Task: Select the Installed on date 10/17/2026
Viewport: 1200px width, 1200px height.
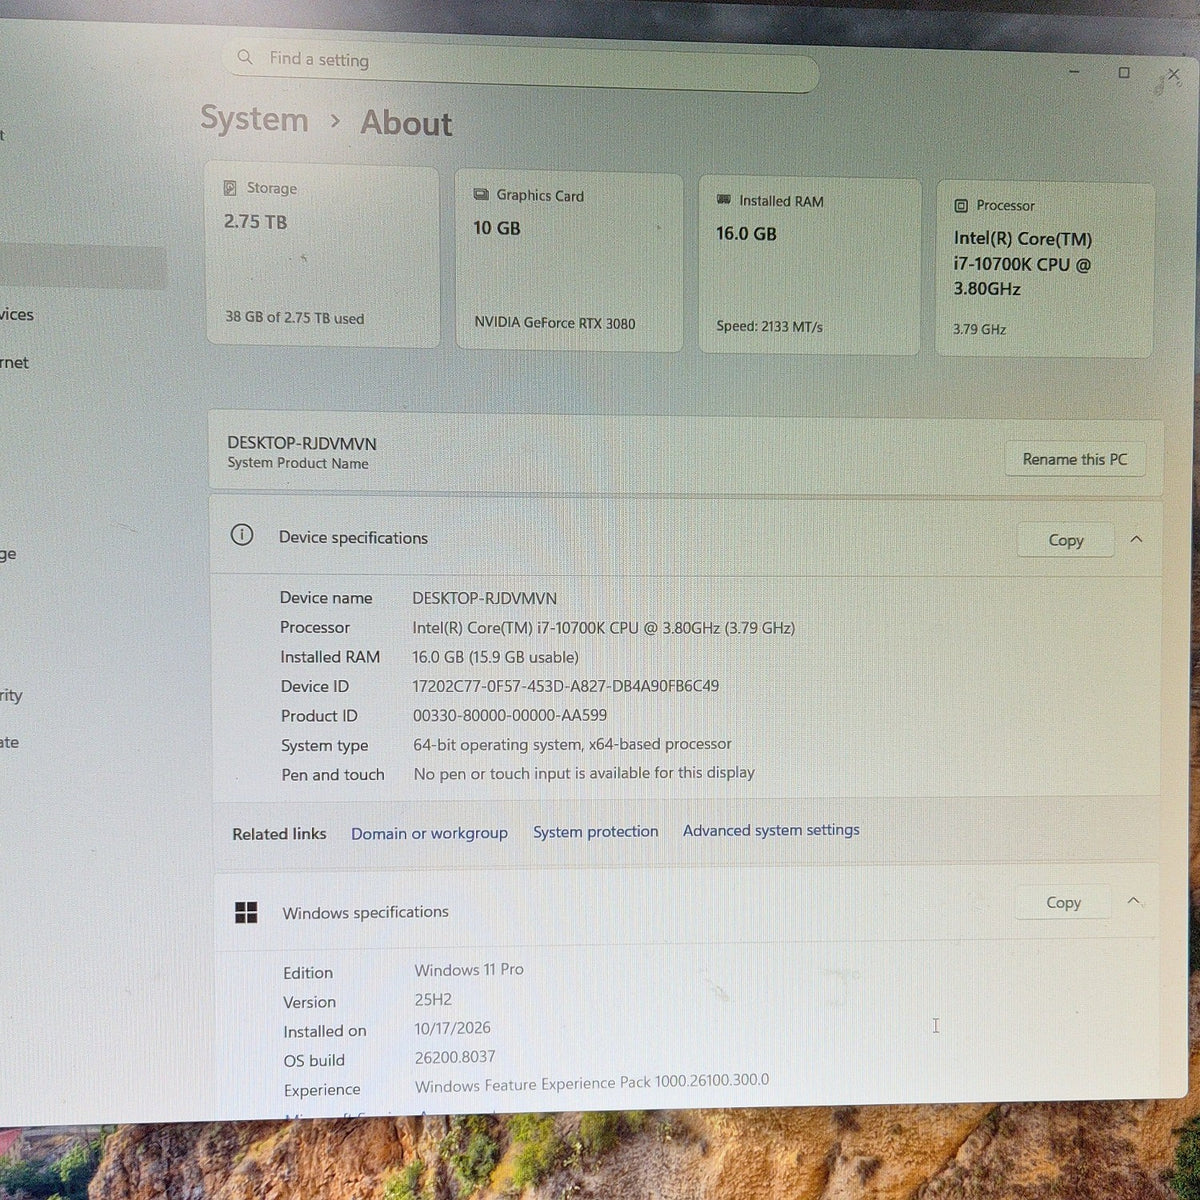Action: (x=453, y=1028)
